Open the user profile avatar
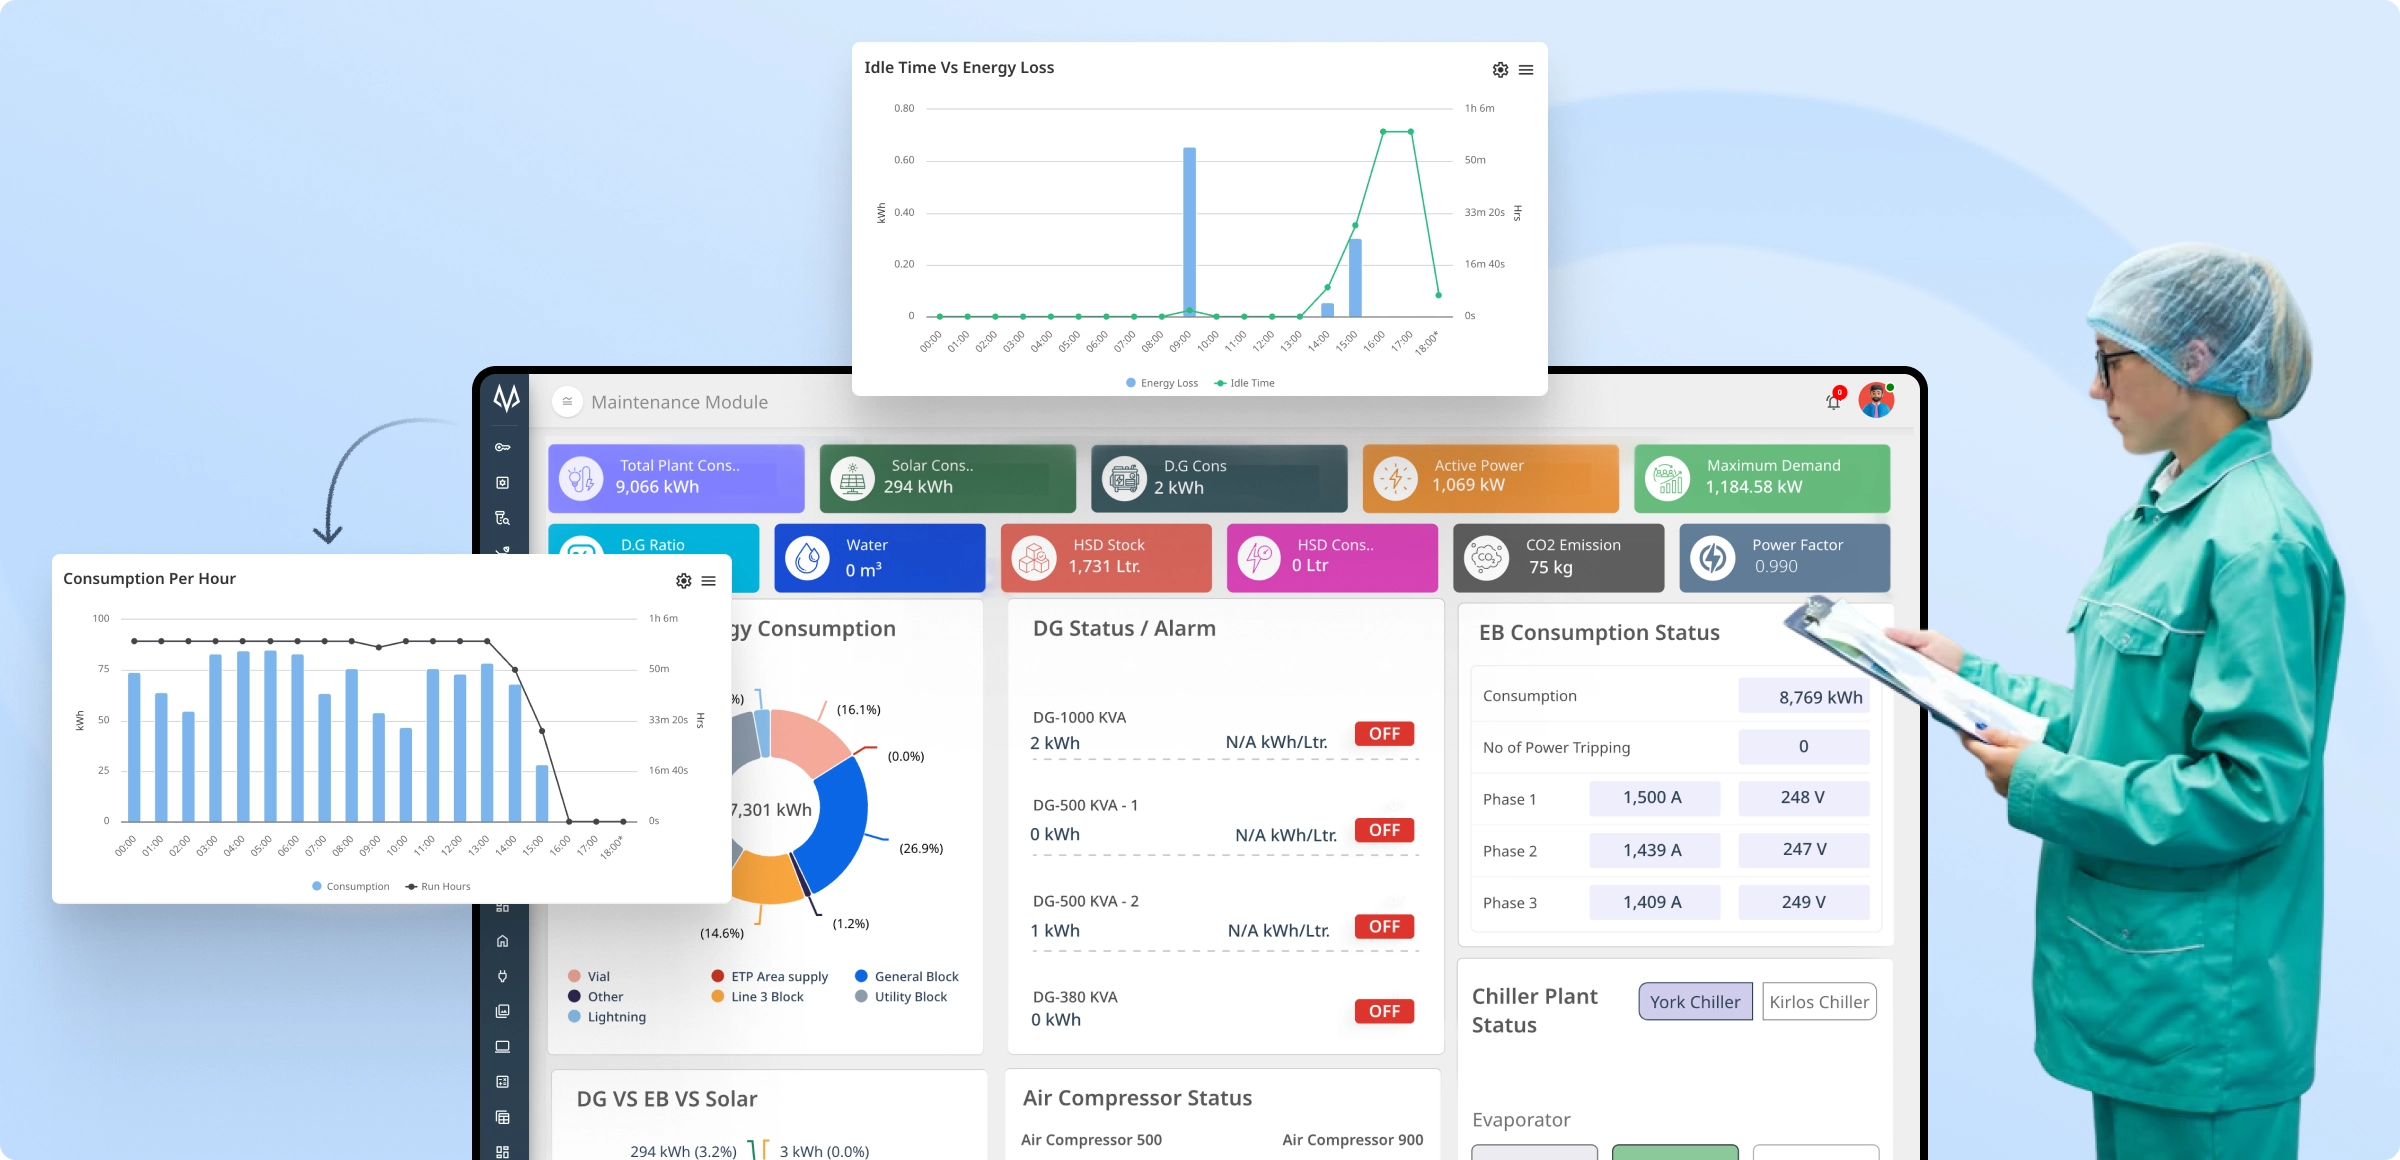The height and width of the screenshot is (1160, 2400). pos(1876,400)
